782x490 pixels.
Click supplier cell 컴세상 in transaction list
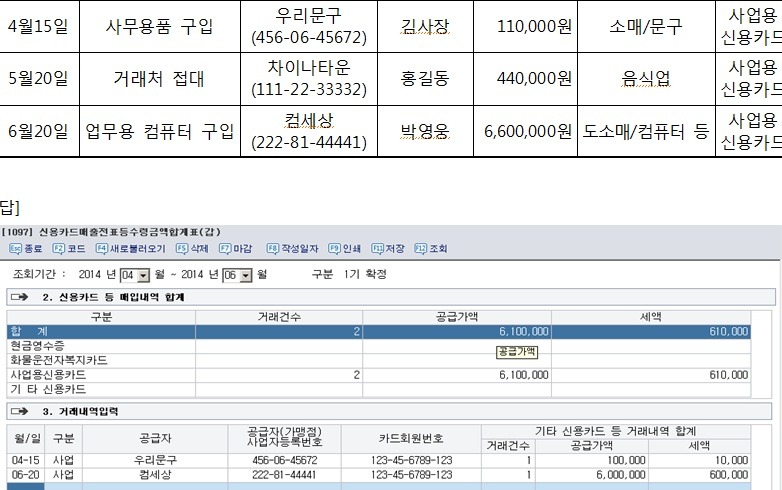pyautogui.click(x=155, y=475)
